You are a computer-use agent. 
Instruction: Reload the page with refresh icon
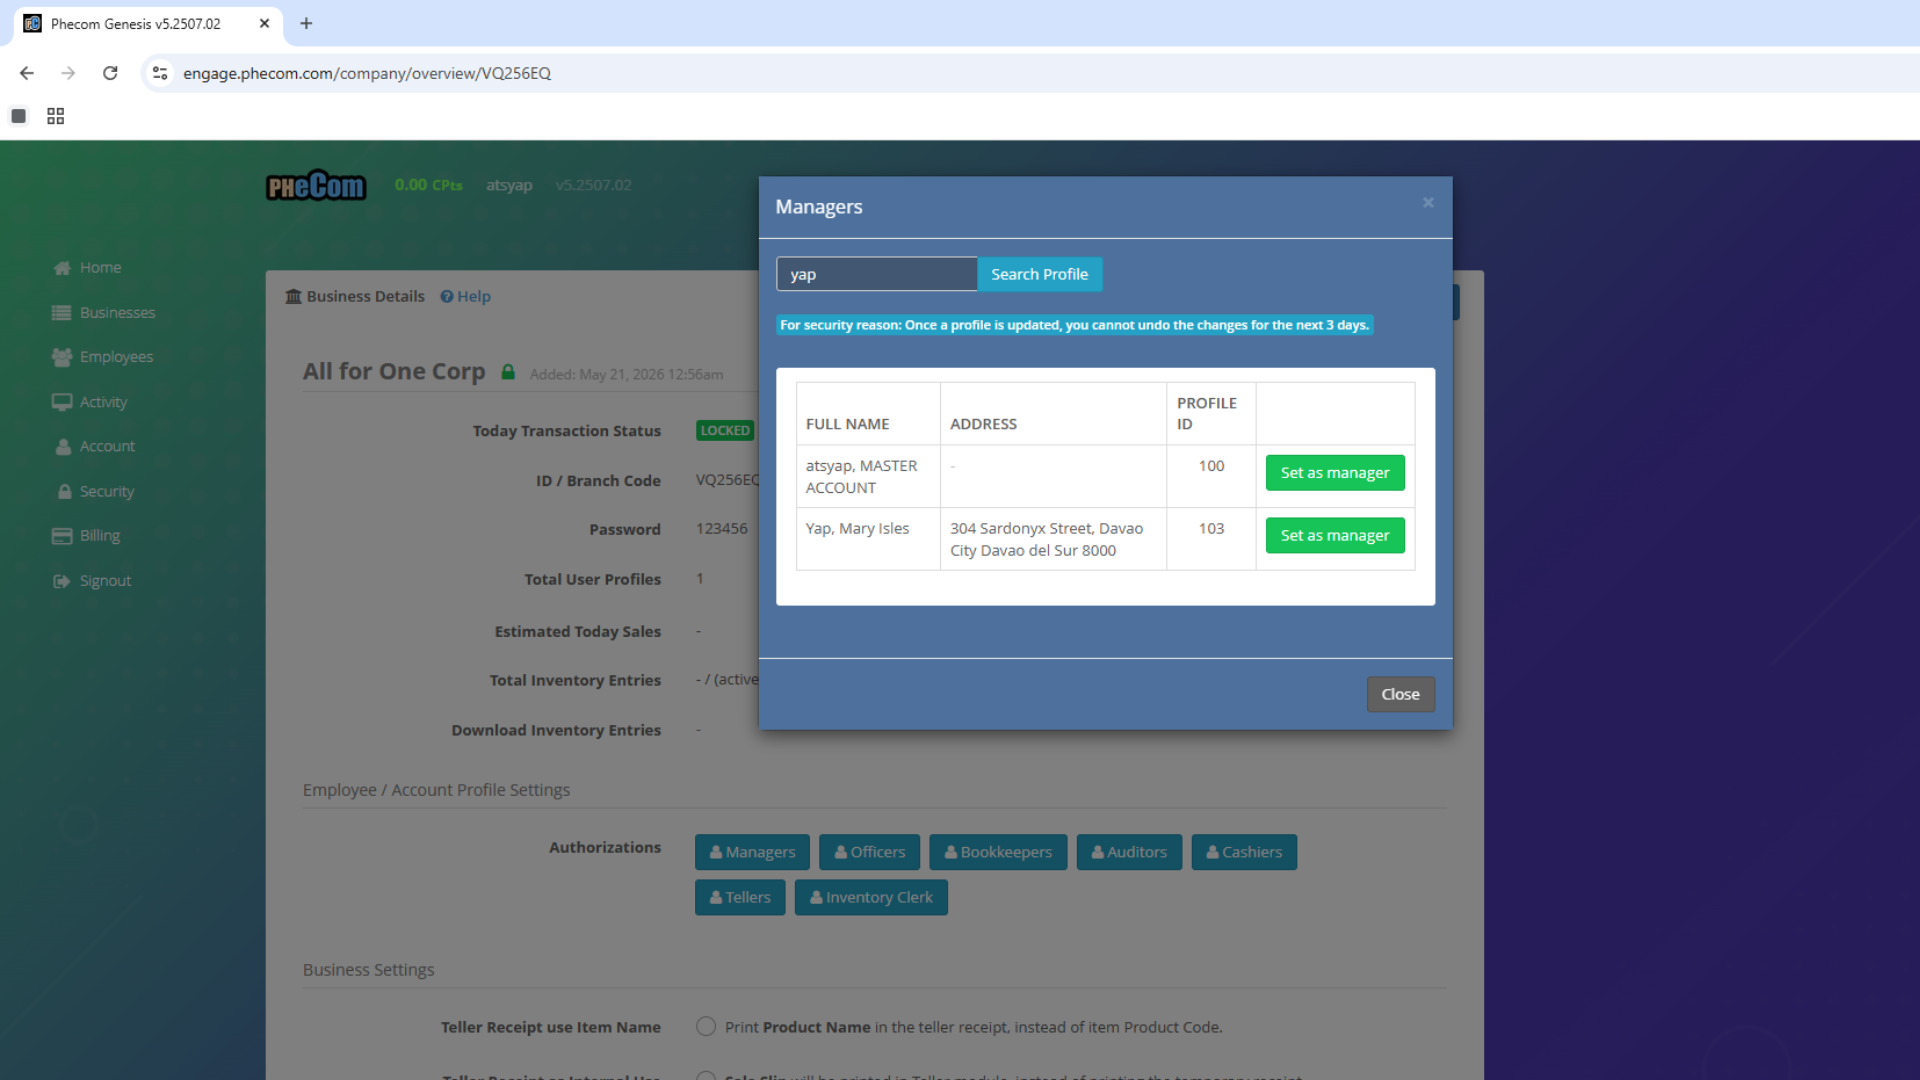click(x=110, y=73)
